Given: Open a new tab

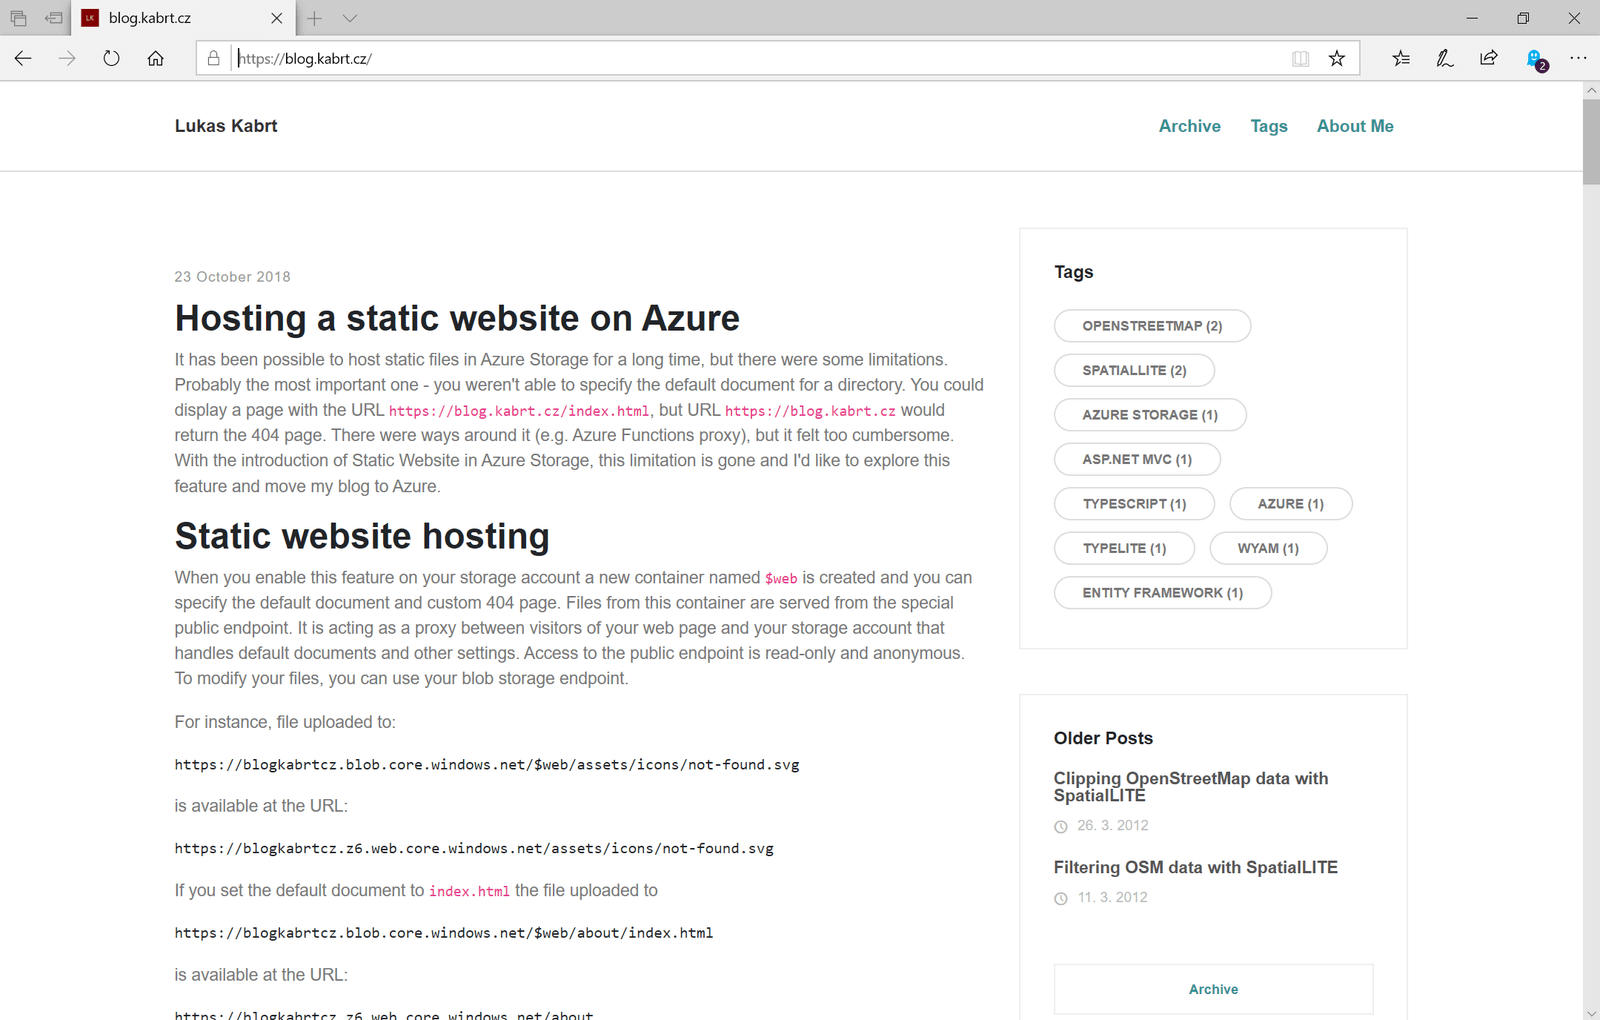Looking at the screenshot, I should 314,18.
